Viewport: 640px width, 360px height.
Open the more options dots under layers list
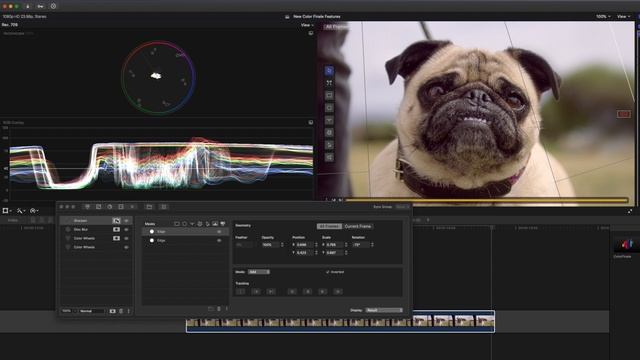[129, 311]
